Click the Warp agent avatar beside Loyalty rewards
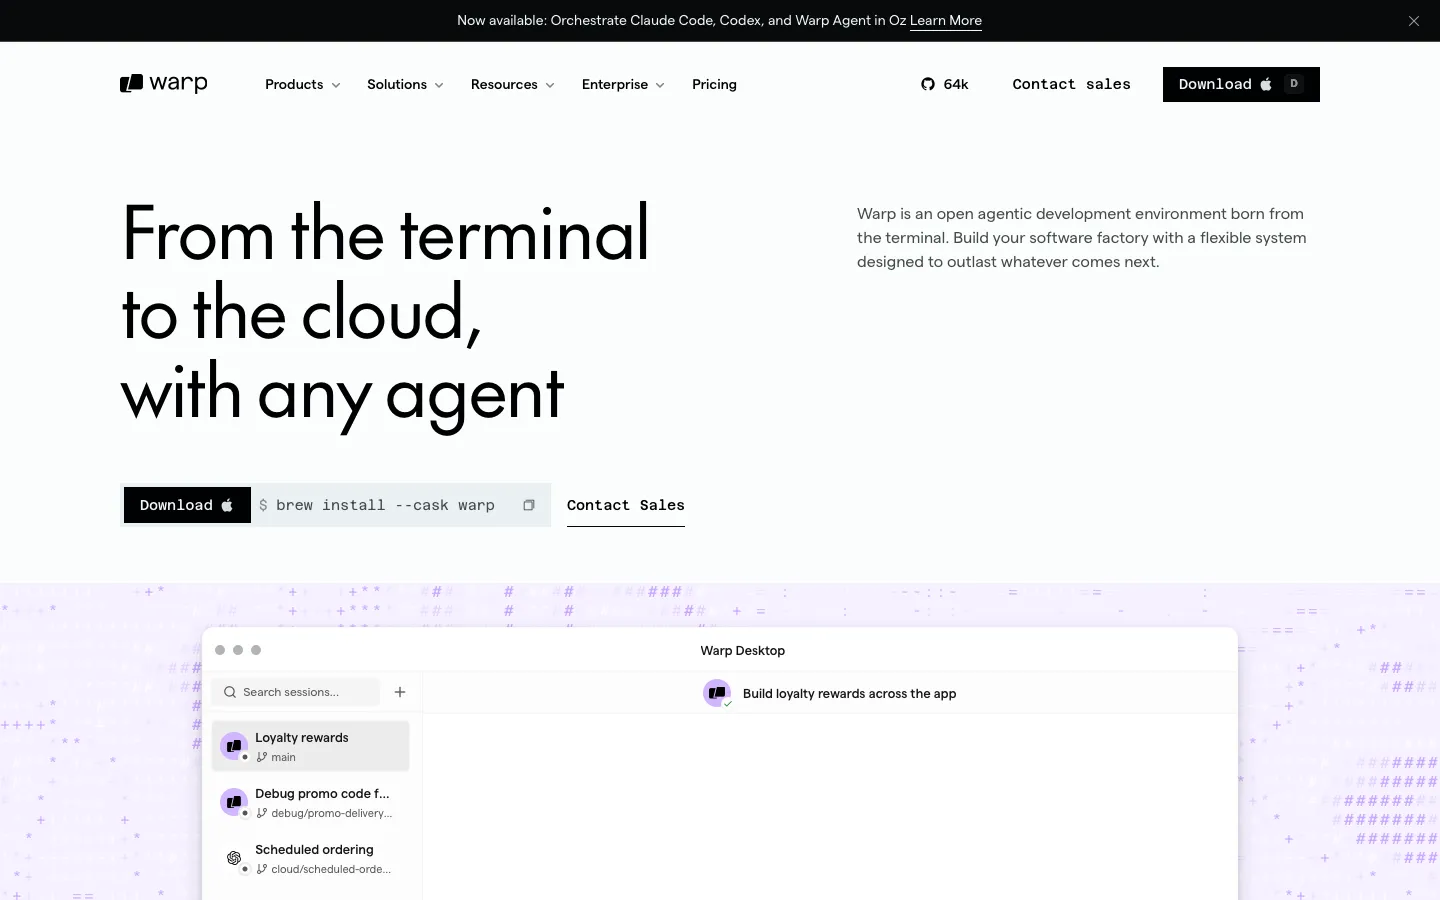 [234, 746]
